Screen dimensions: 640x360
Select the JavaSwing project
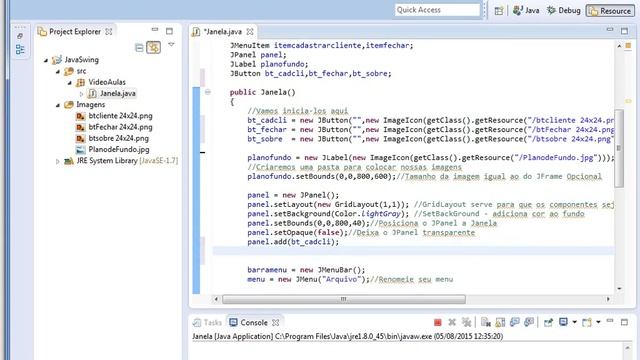(81, 60)
